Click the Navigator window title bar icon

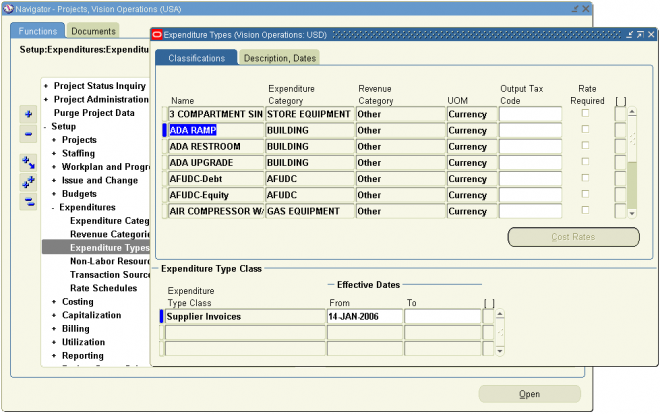(8, 9)
